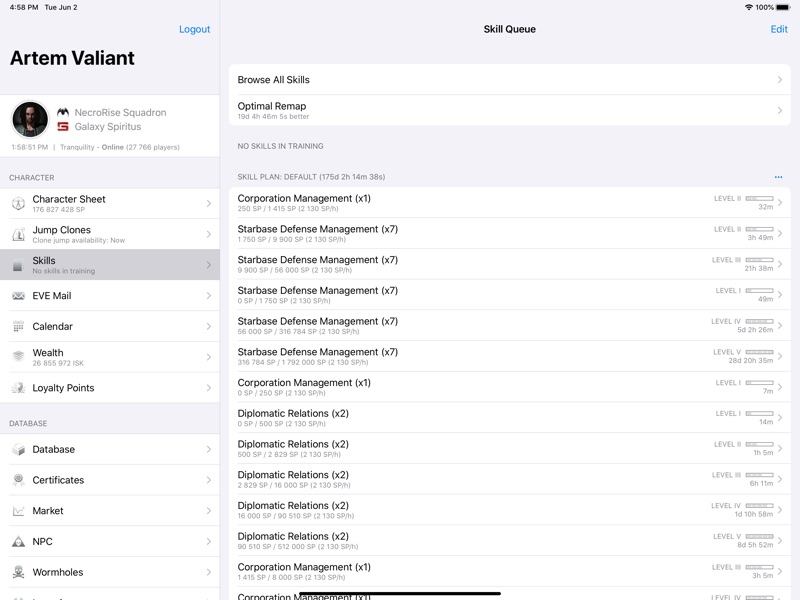The height and width of the screenshot is (600, 800).
Task: Expand chevron of Market row
Action: (x=209, y=511)
